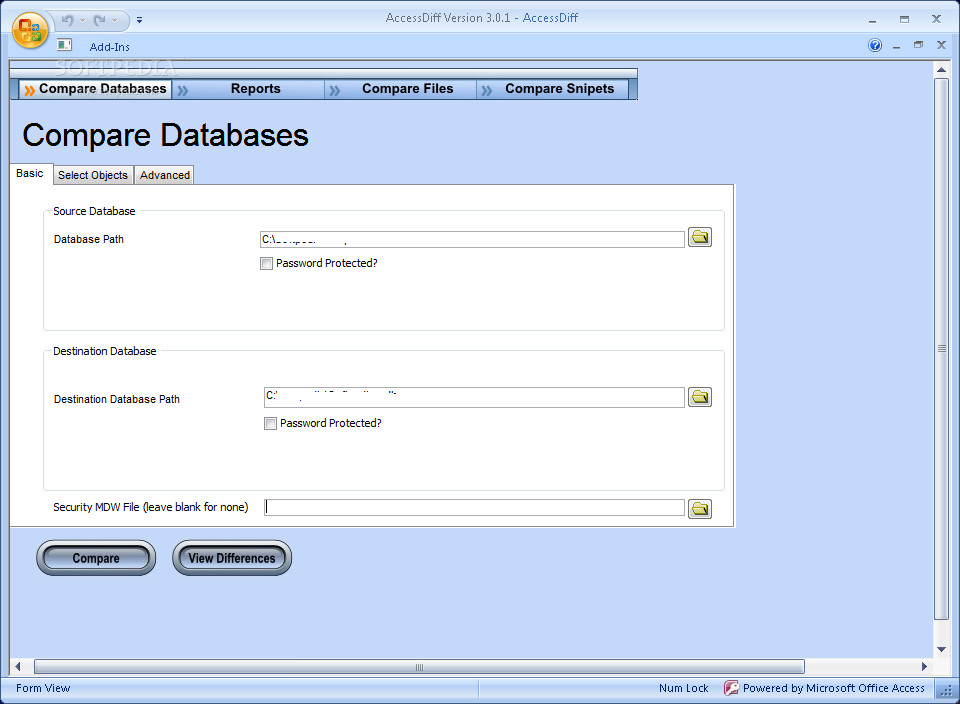Viewport: 960px width, 704px height.
Task: Click the source Database Path field
Action: pyautogui.click(x=472, y=239)
